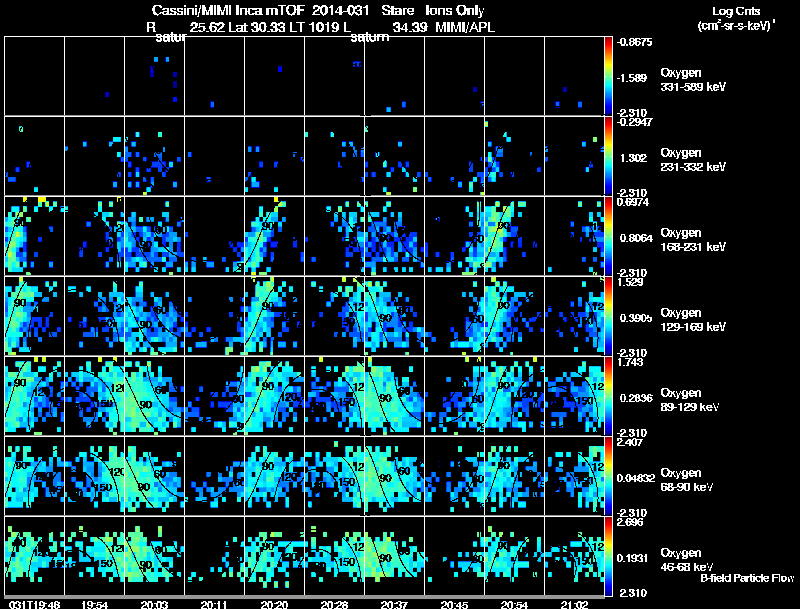
Task: Click the 'Oxygen 89-129 keV' row label
Action: tap(690, 400)
